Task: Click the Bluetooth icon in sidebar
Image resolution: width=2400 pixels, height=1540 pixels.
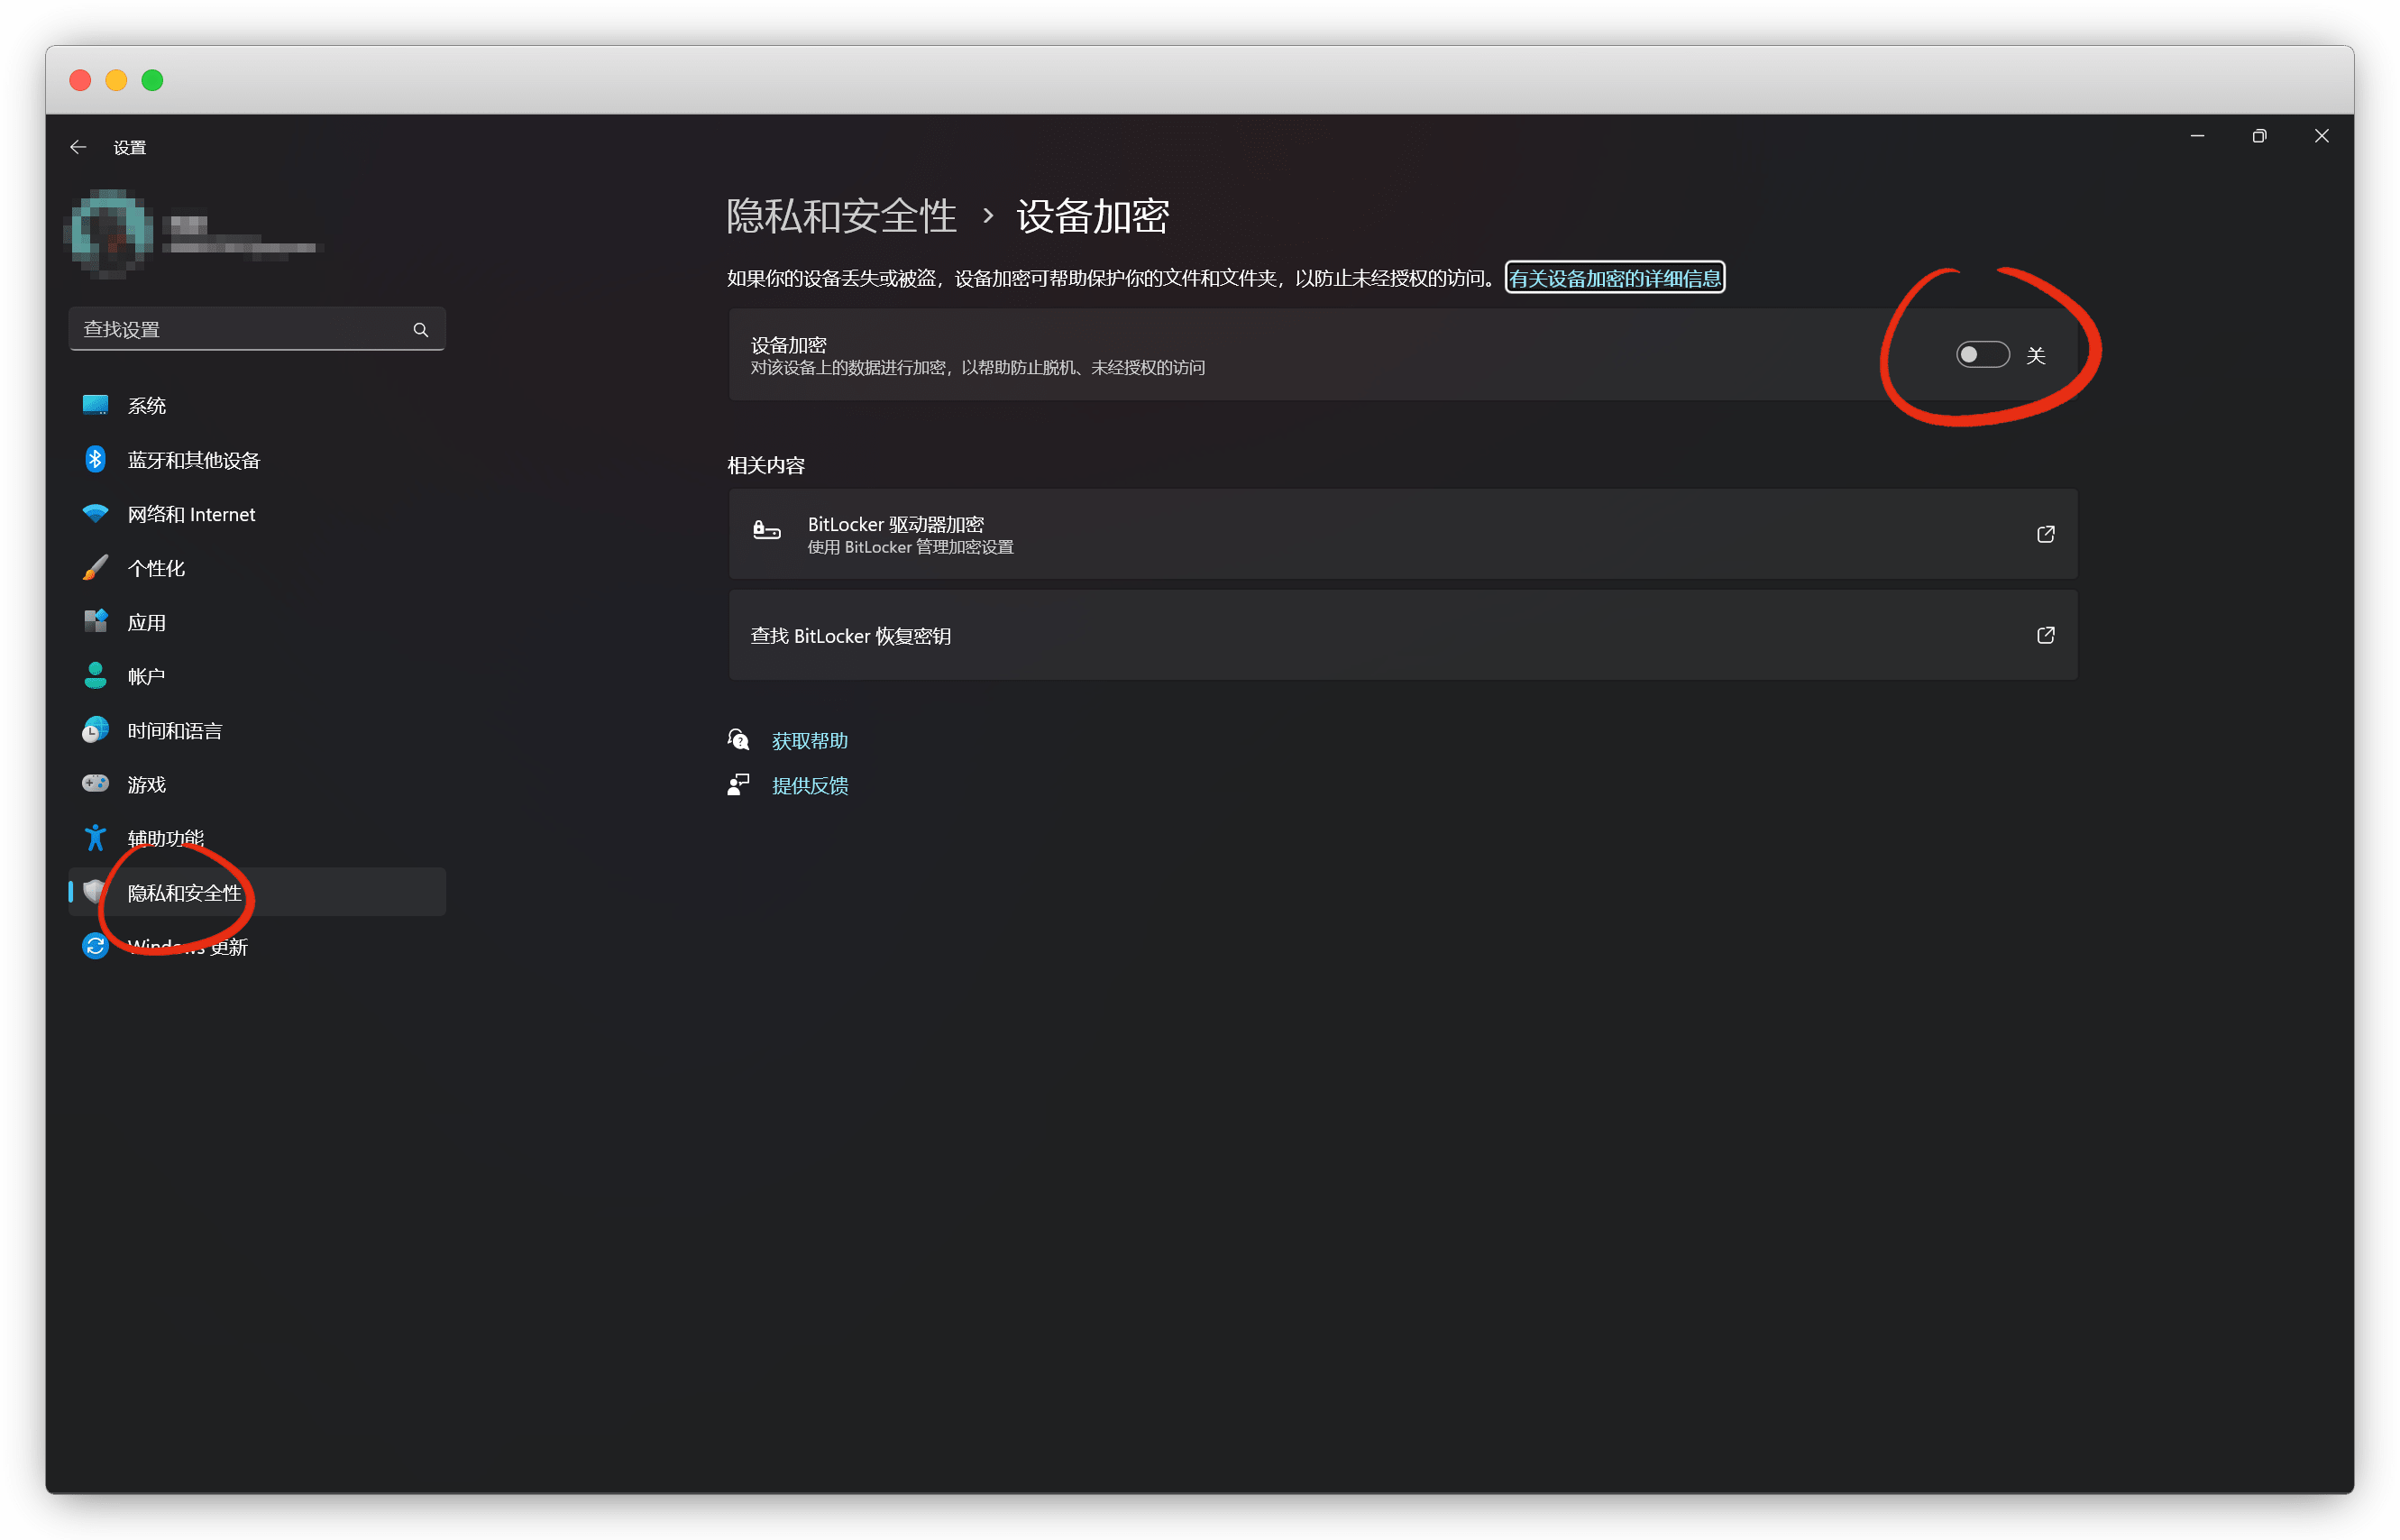Action: tap(95, 459)
